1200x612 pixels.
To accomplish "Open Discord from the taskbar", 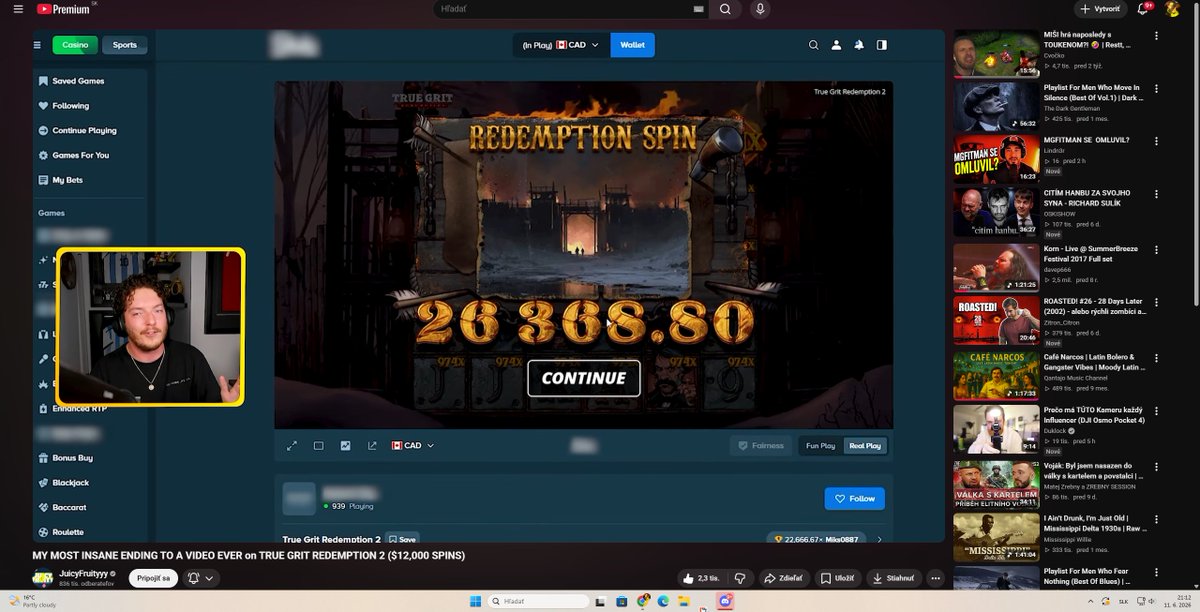I will point(726,601).
